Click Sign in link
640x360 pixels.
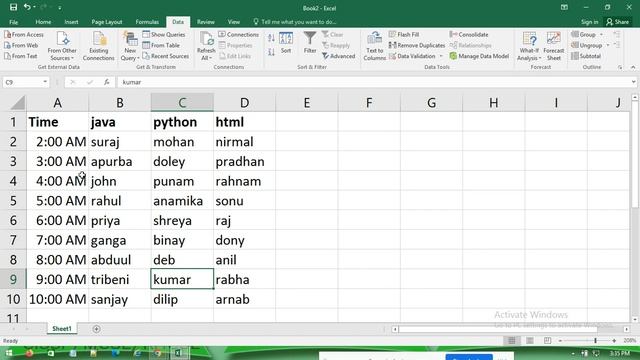point(590,22)
